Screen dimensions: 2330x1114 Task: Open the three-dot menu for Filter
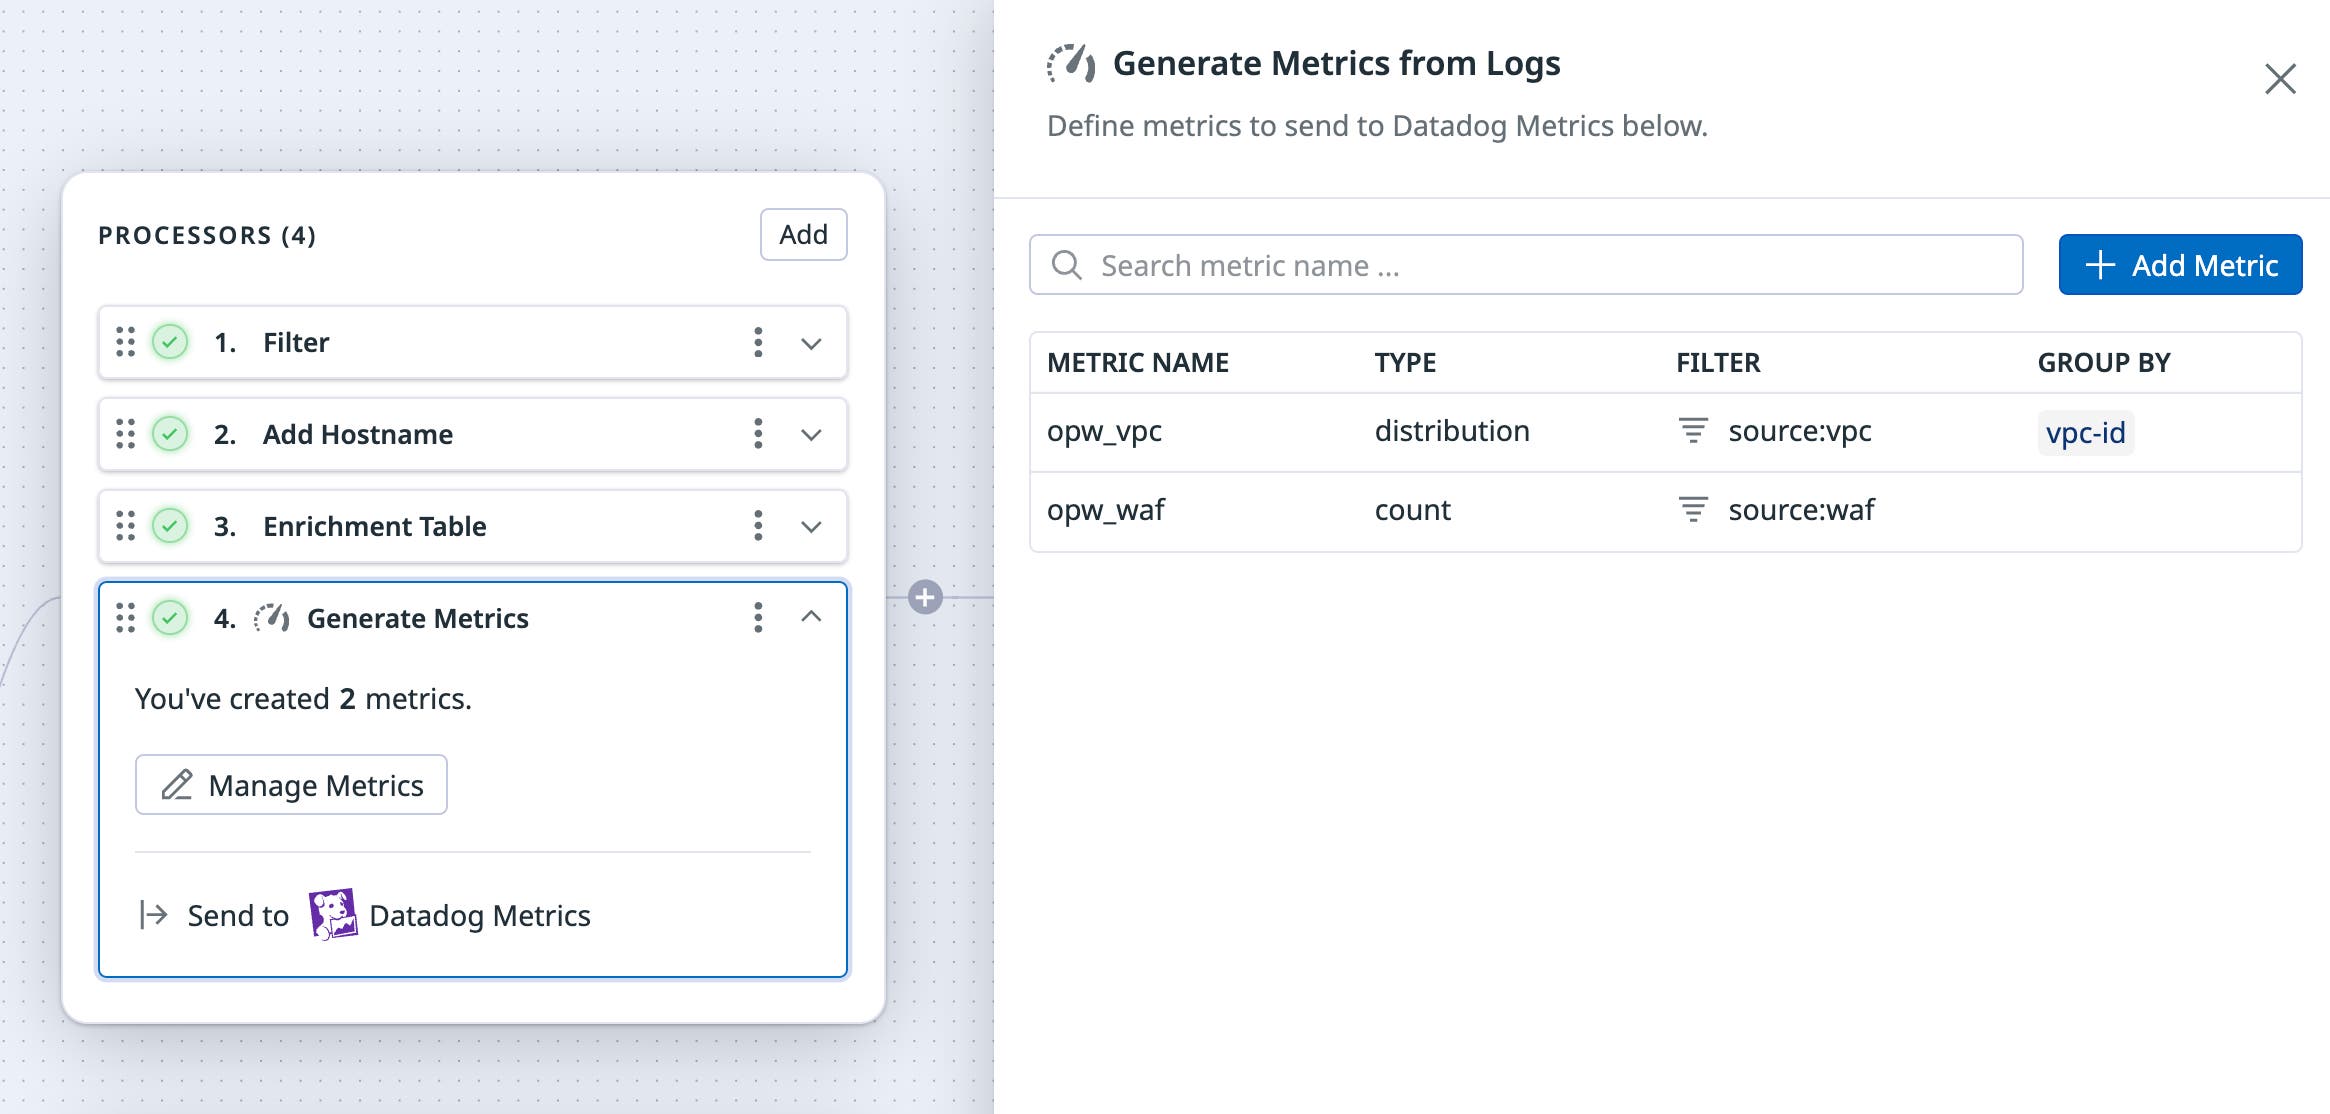coord(757,342)
